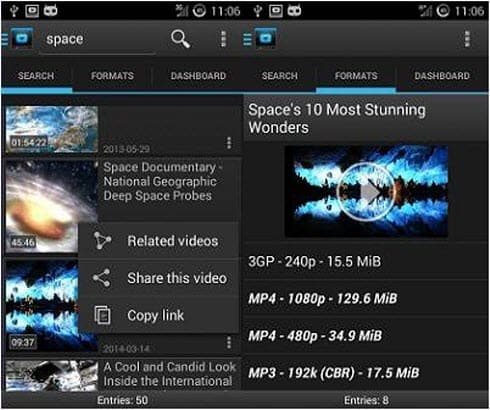Viewport: 490px width, 410px height.
Task: Select MP4 - 1080p - 129.6 MiB format
Action: [366, 298]
